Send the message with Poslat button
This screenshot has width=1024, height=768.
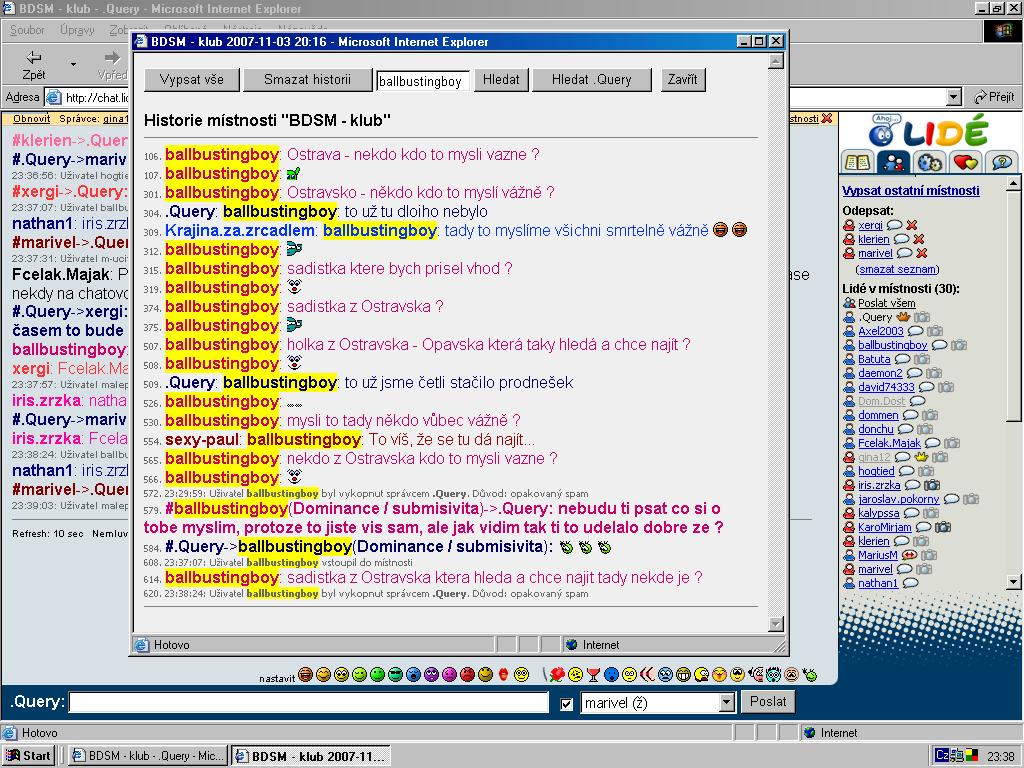(x=768, y=701)
